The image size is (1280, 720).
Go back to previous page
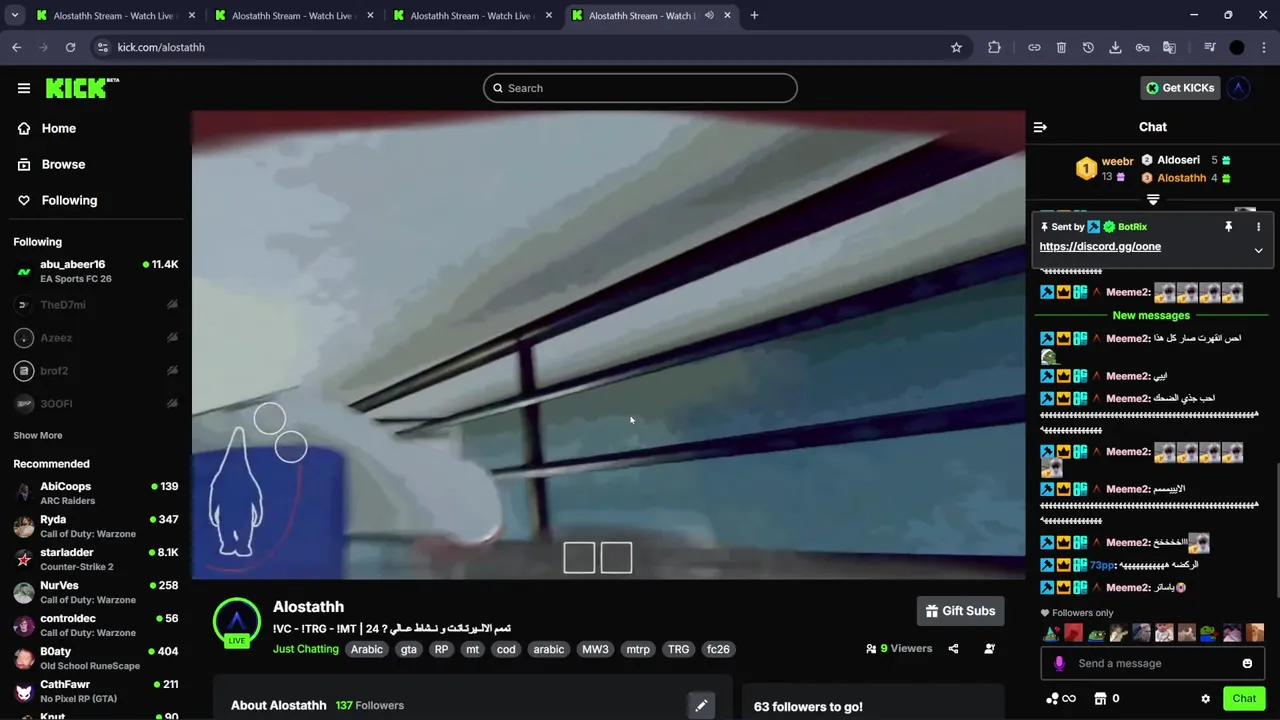pos(16,47)
